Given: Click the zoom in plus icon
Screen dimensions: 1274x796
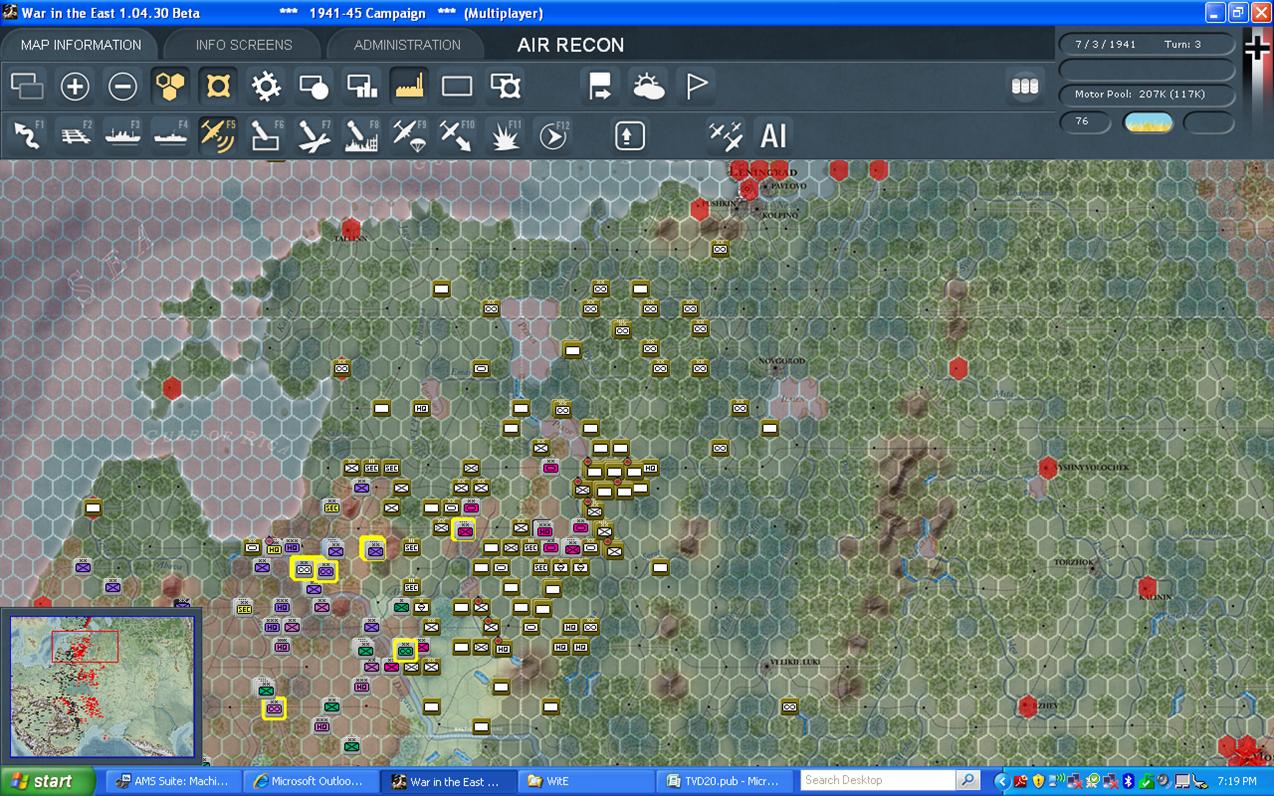Looking at the screenshot, I should [x=75, y=87].
